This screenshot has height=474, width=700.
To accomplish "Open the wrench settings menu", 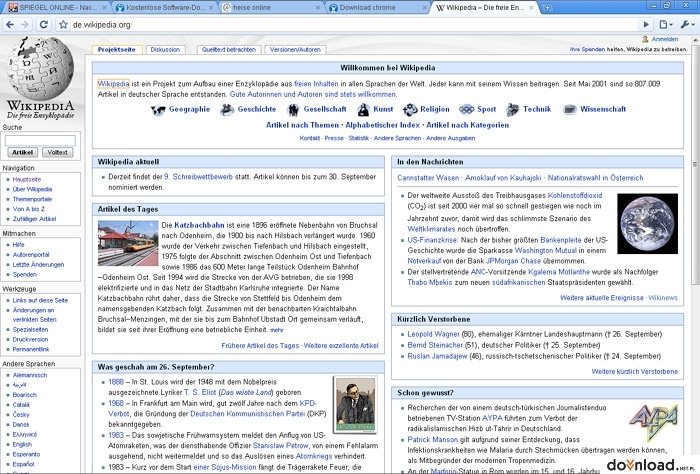I will tap(687, 25).
